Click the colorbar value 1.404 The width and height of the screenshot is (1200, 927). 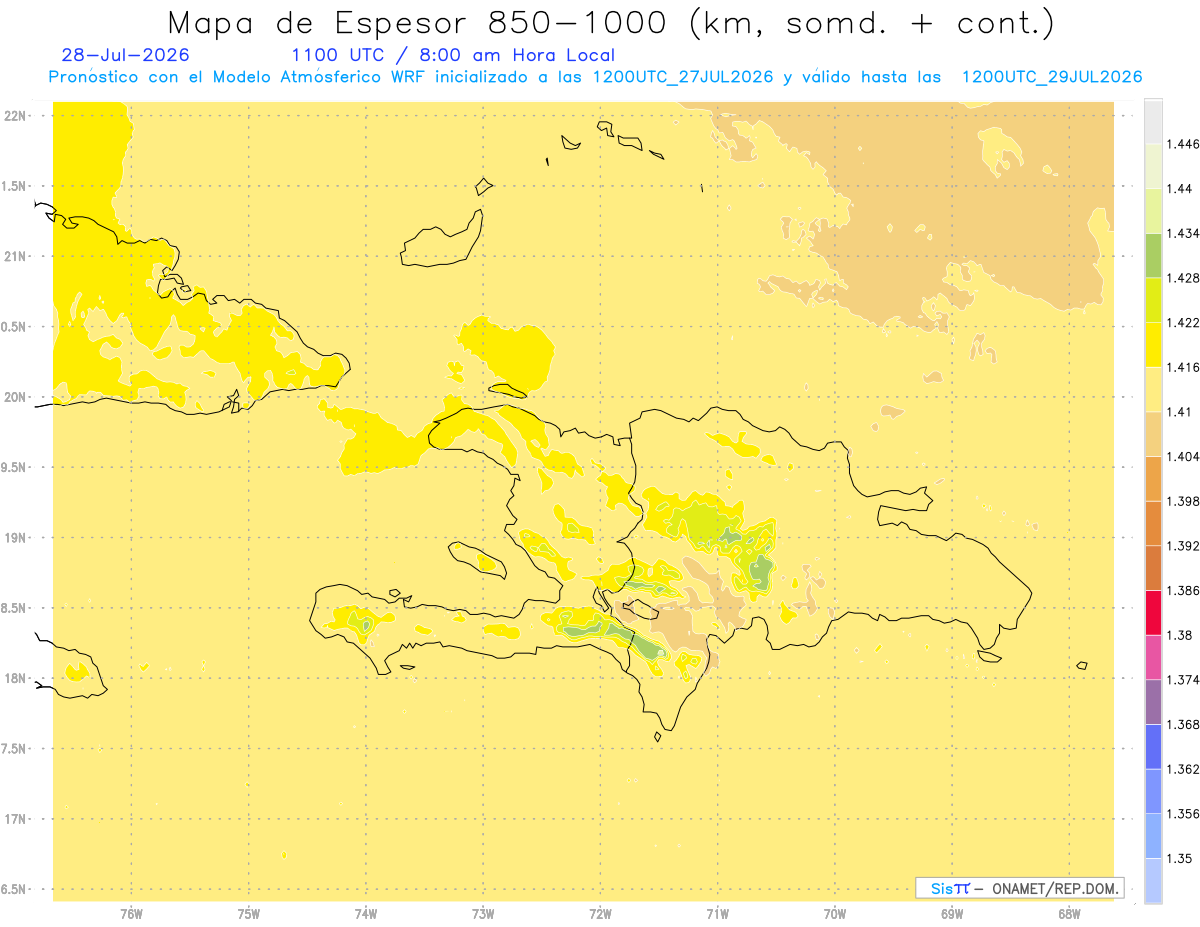pyautogui.click(x=1182, y=456)
